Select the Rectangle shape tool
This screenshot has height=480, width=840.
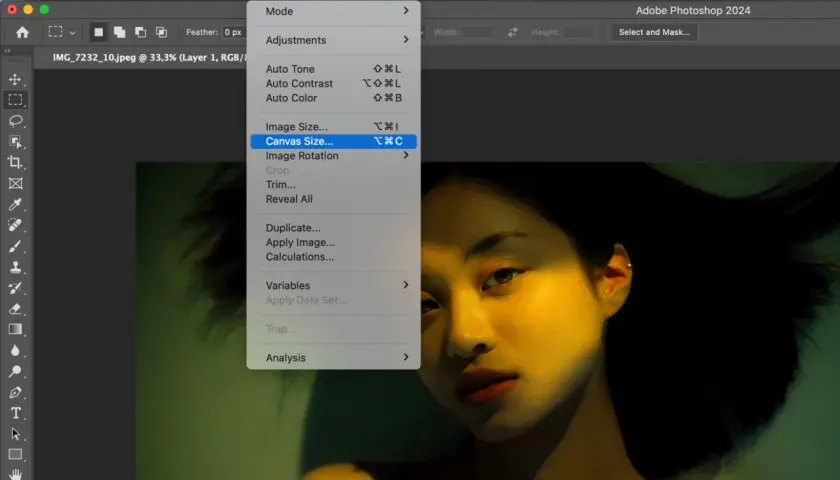[x=15, y=454]
